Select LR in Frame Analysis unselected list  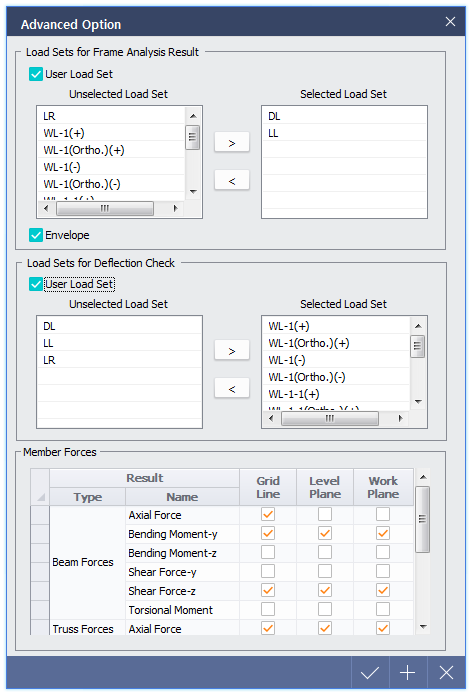point(111,116)
